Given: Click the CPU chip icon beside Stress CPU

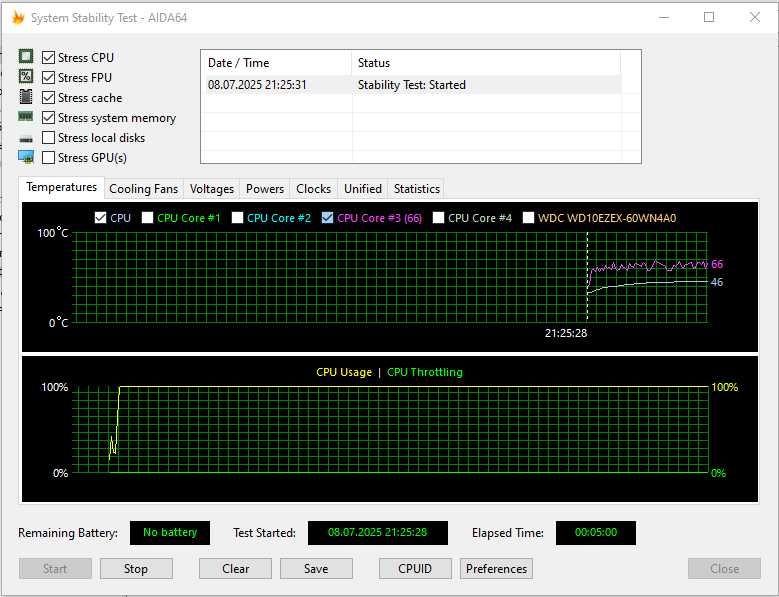Looking at the screenshot, I should click(x=26, y=57).
